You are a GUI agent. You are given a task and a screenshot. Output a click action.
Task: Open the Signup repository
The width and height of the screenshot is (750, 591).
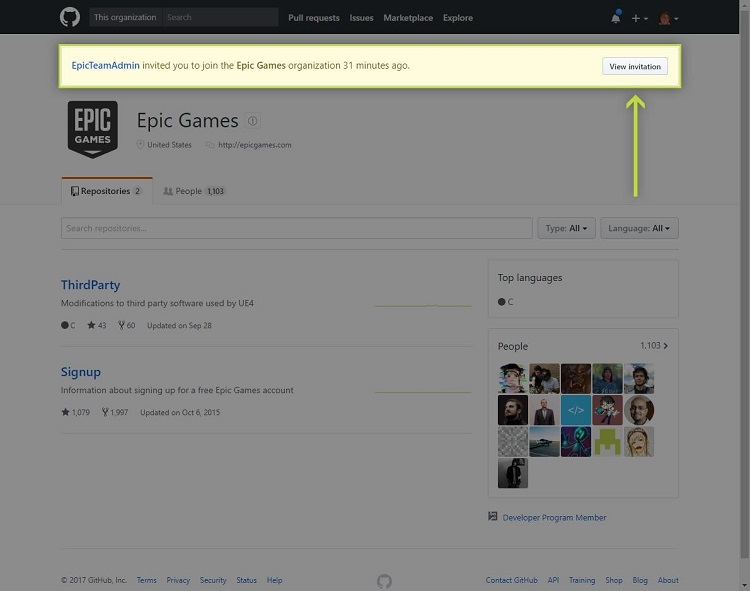81,372
